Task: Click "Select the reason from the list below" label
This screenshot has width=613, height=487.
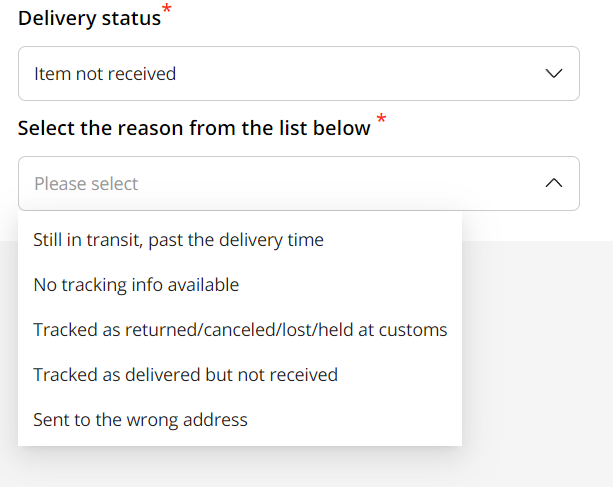Action: [194, 129]
